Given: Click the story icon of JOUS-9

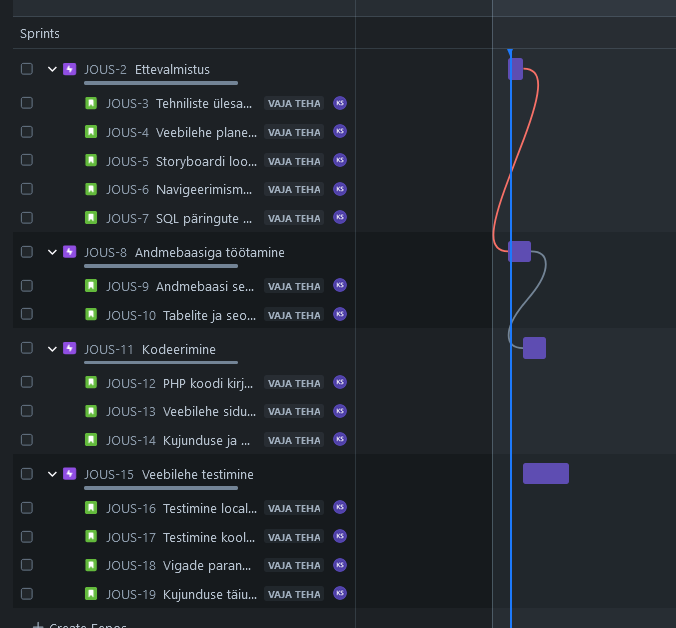Looking at the screenshot, I should click(91, 286).
